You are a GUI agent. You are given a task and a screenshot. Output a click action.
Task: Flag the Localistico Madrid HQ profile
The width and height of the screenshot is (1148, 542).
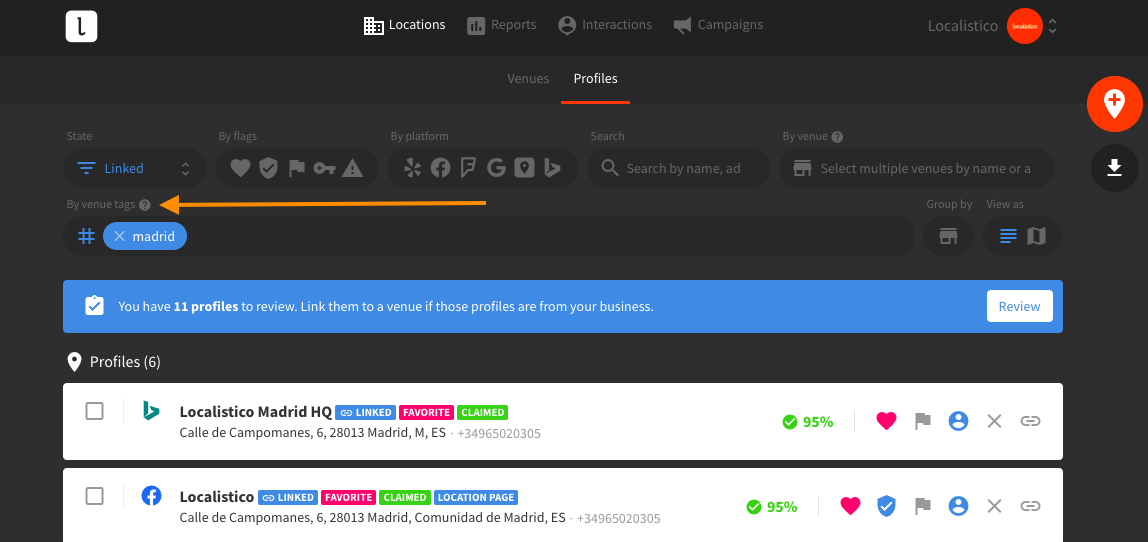click(922, 421)
